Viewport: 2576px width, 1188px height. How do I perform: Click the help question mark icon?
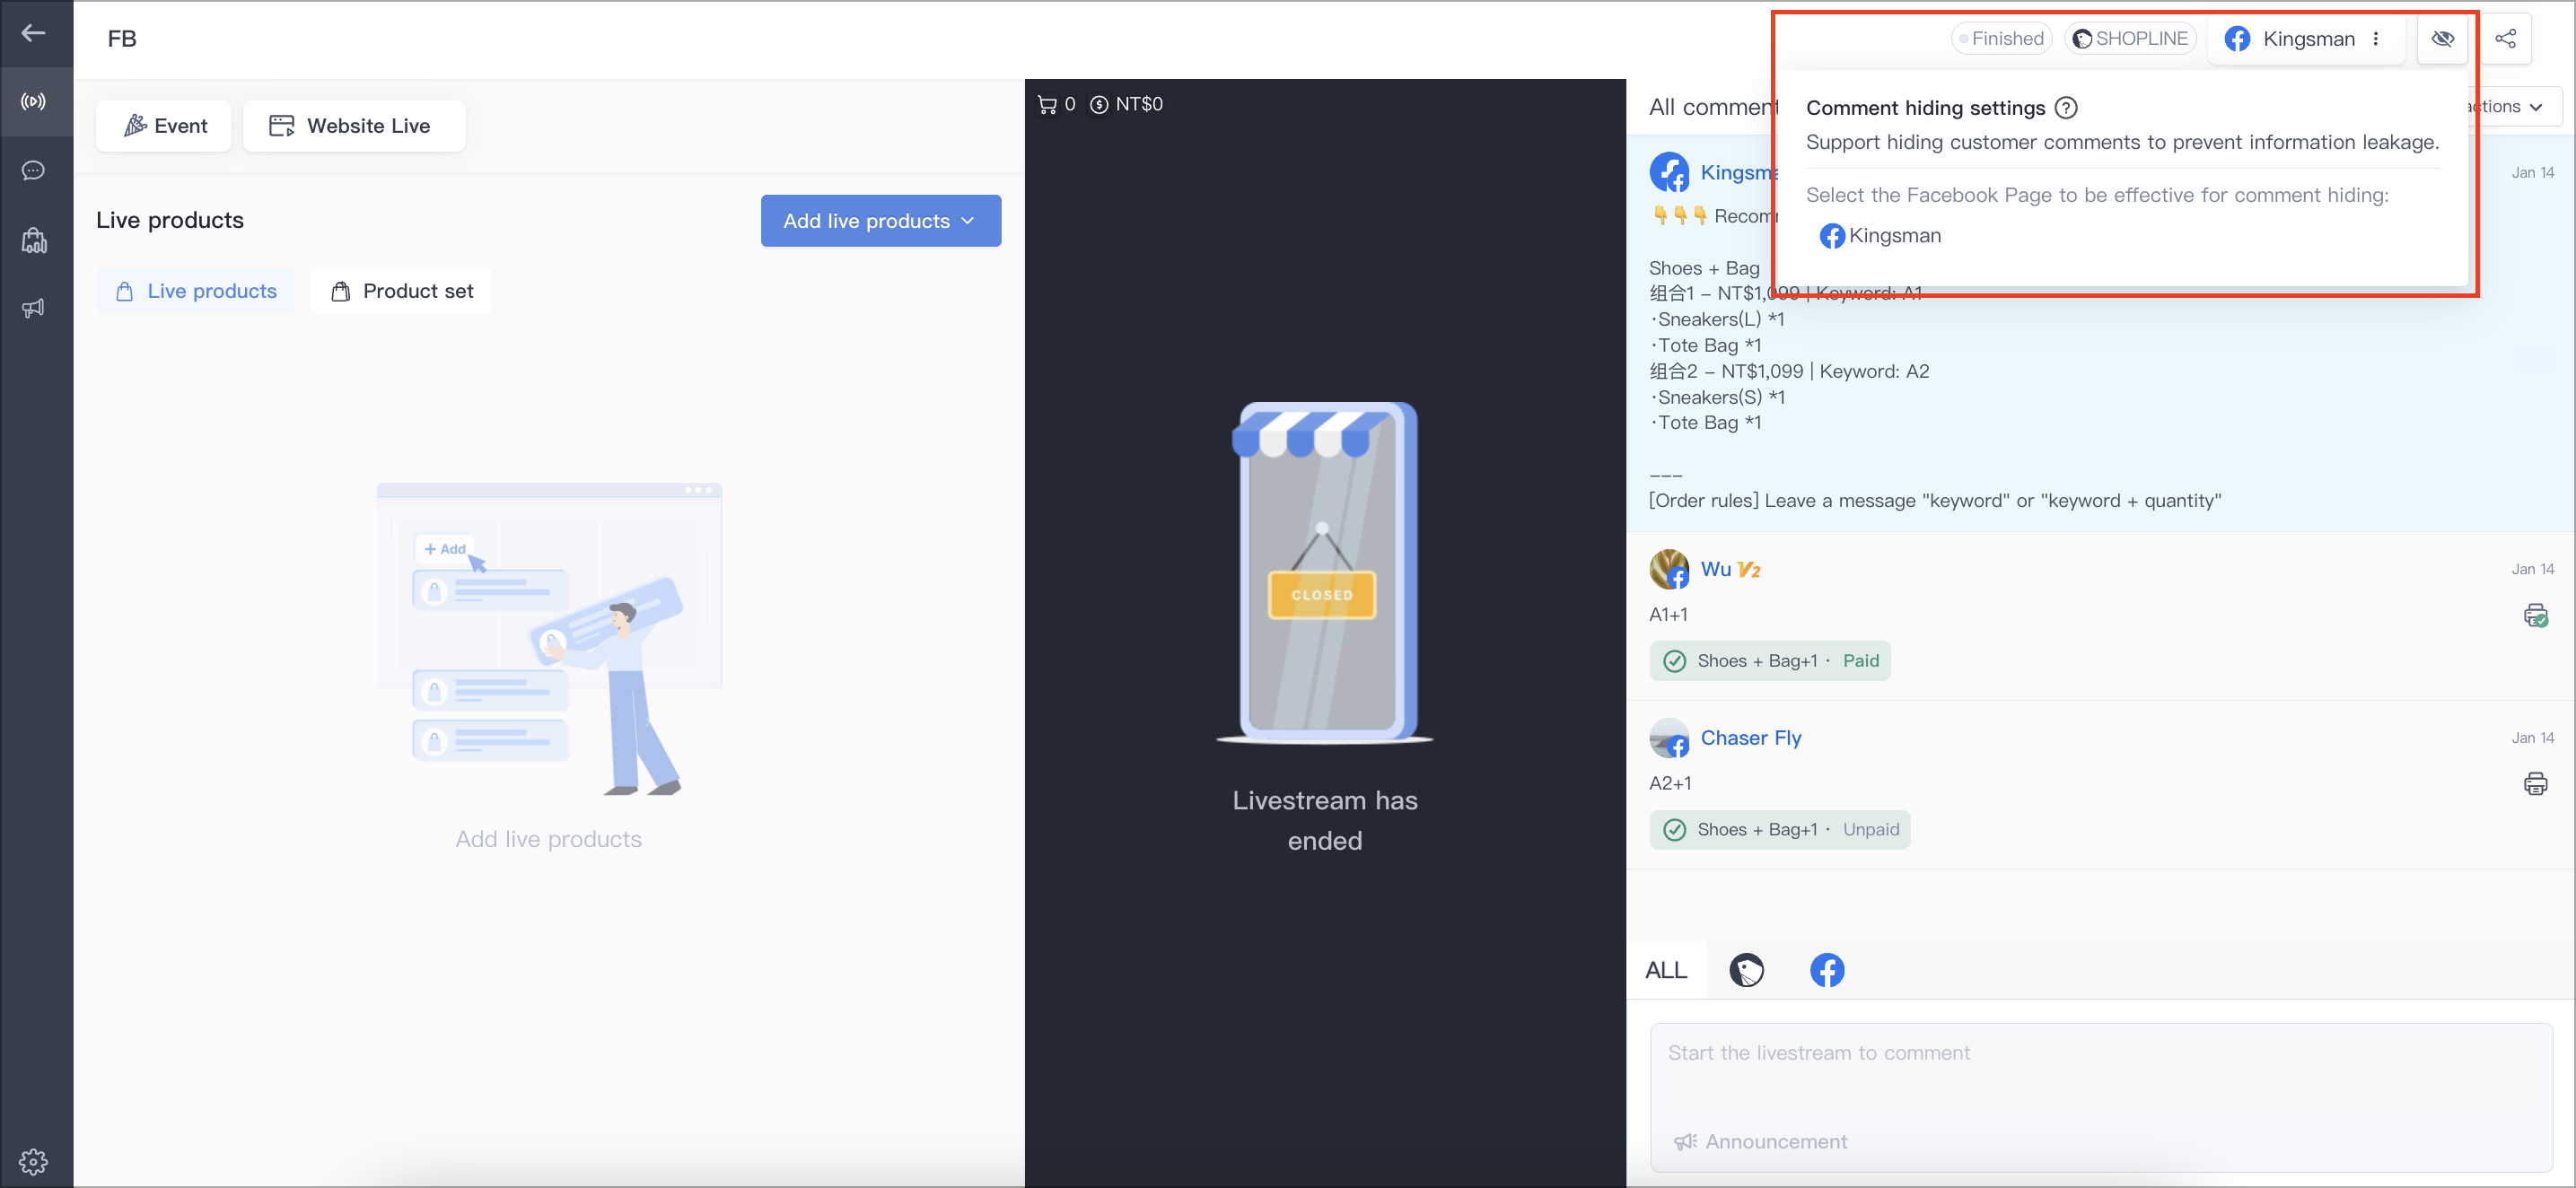2066,107
